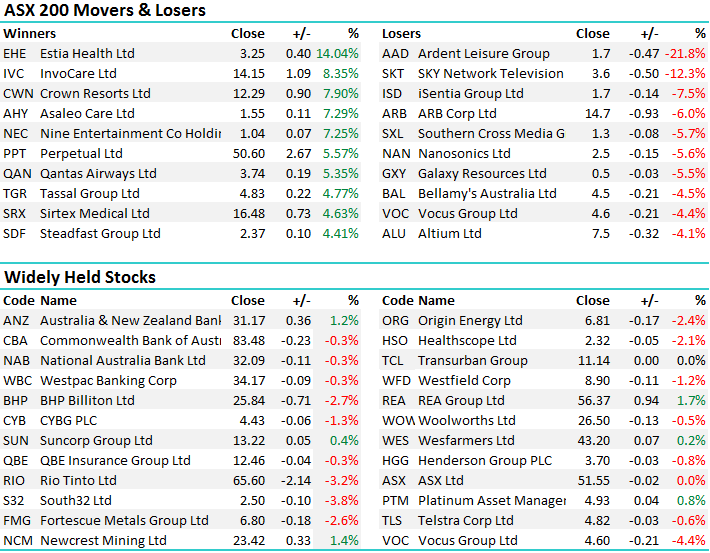The height and width of the screenshot is (553, 710).
Task: Select the EHE stock code
Action: pyautogui.click(x=15, y=53)
